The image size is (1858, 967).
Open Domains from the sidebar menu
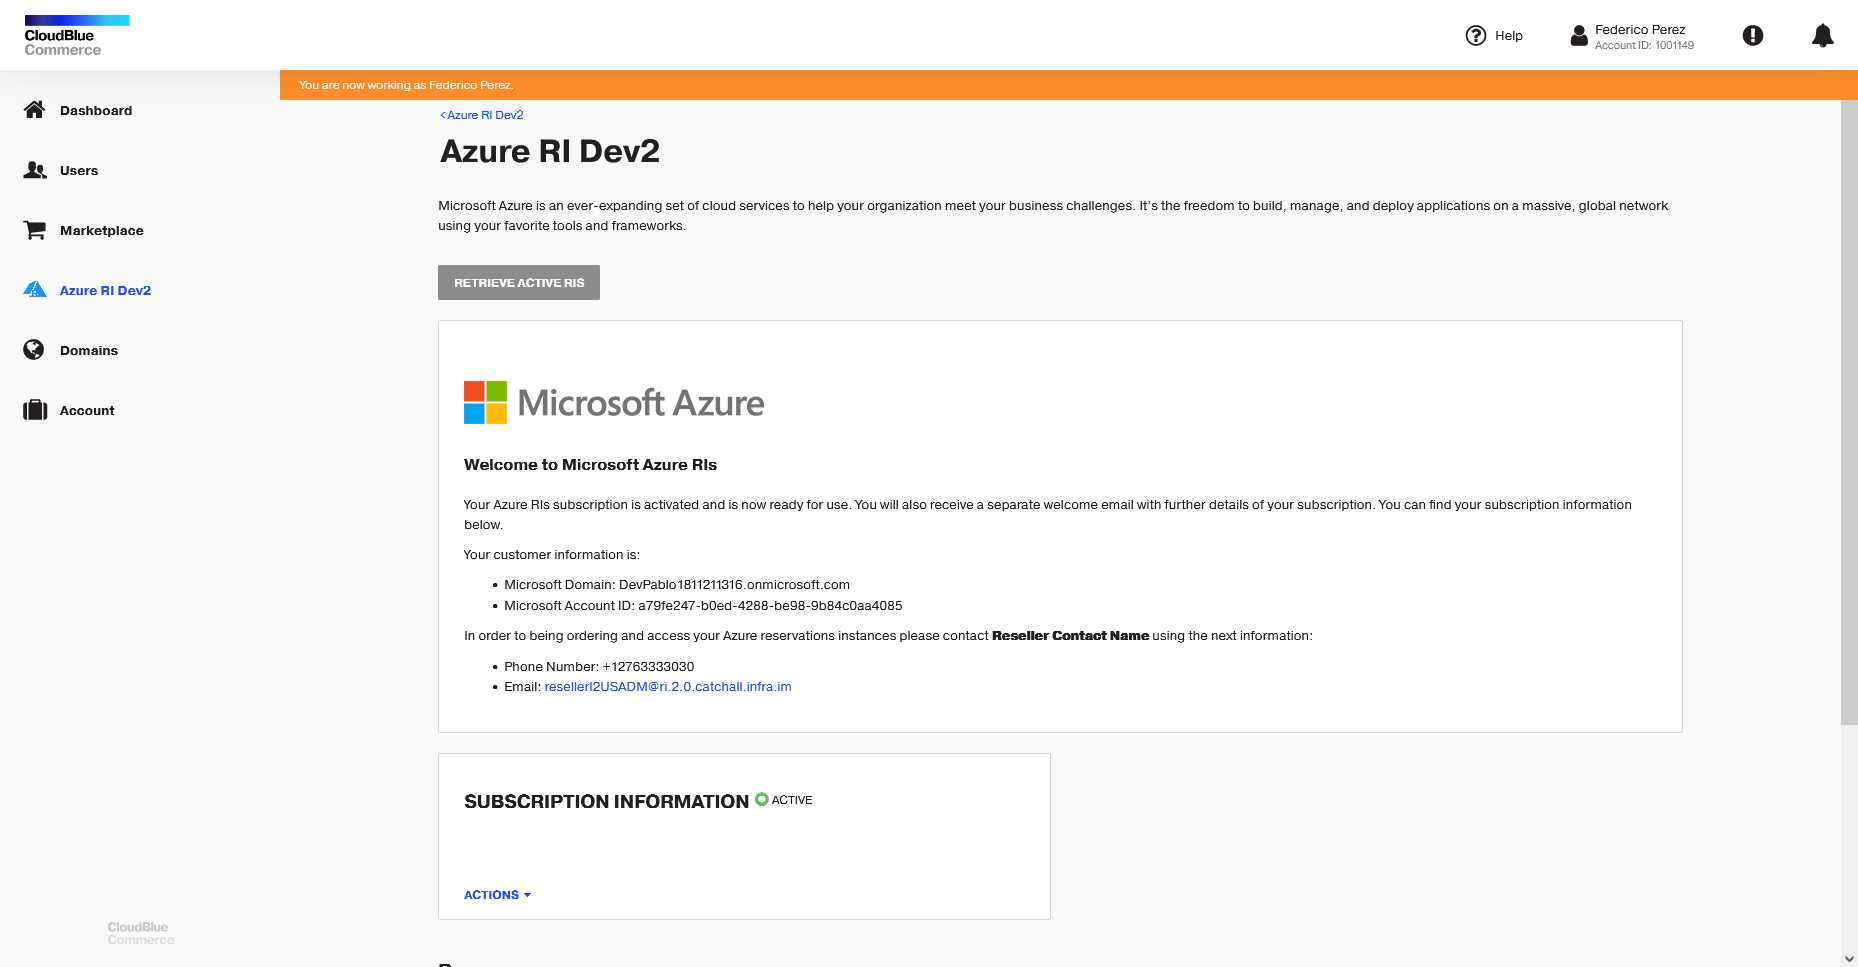89,350
